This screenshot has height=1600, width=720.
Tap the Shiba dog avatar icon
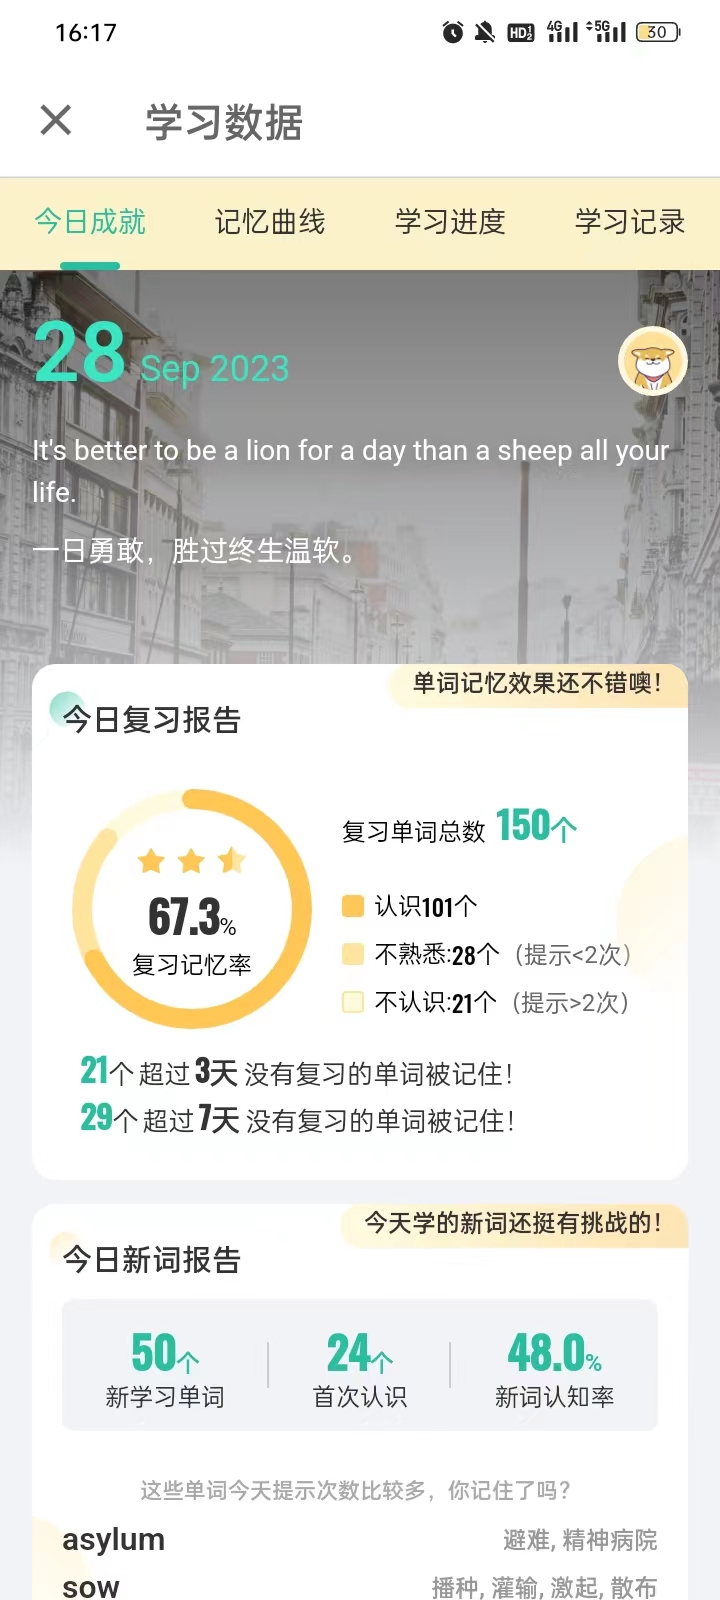point(653,361)
